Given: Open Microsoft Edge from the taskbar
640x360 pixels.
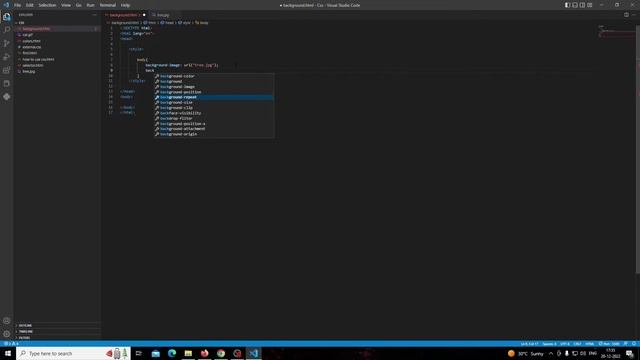Looking at the screenshot, I should pyautogui.click(x=172, y=353).
